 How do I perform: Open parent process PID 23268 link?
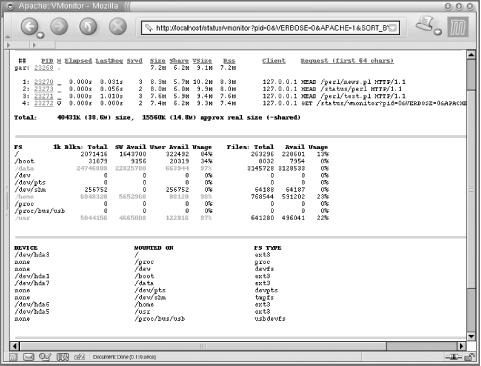44,68
